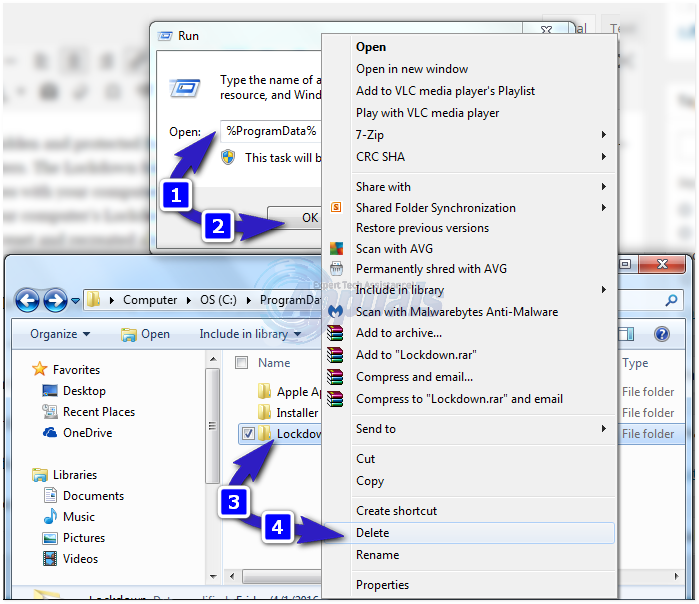The height and width of the screenshot is (604, 699).
Task: Choose Properties from the context menu
Action: tap(469, 584)
